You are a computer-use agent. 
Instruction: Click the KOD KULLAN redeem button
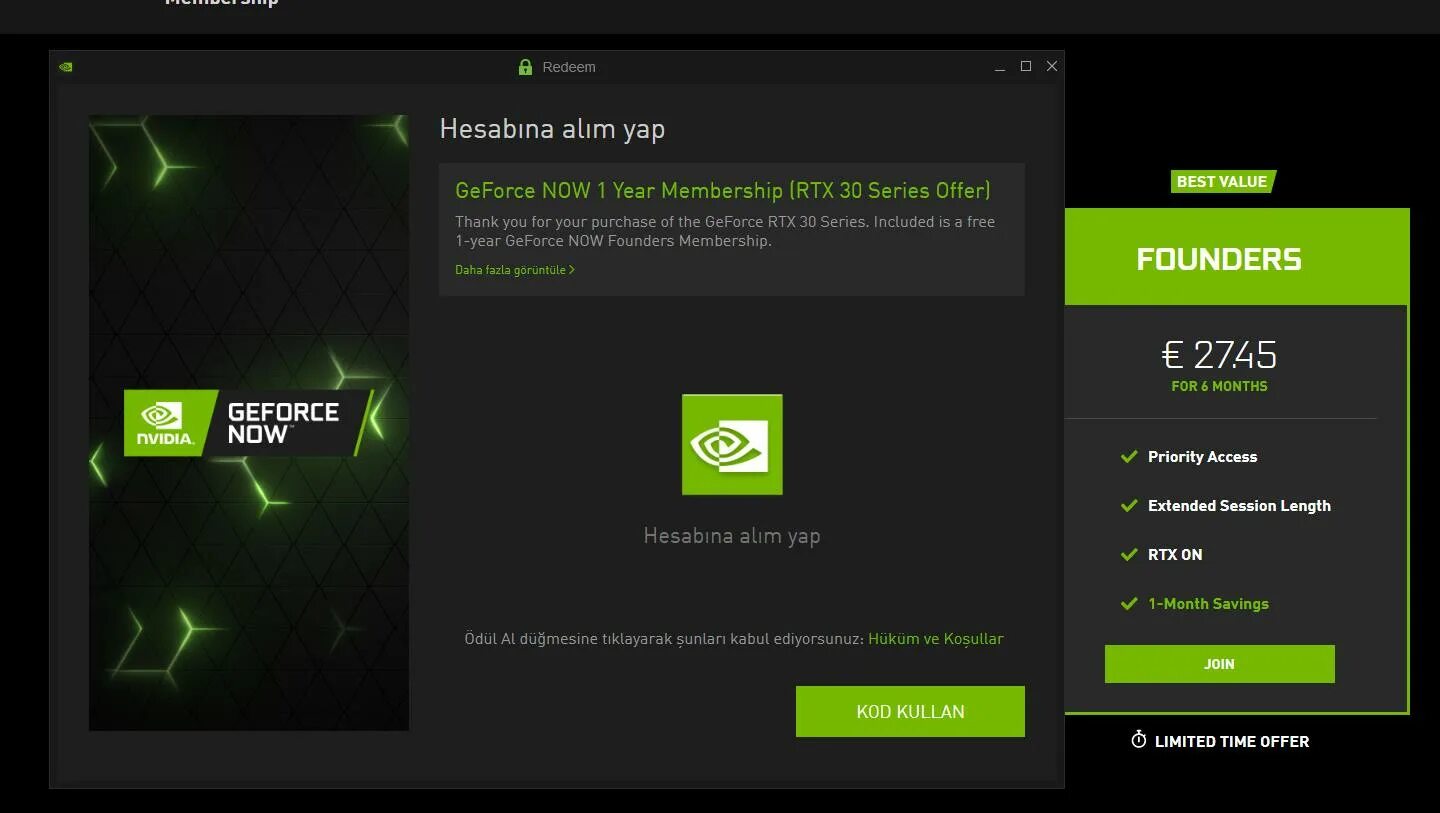(910, 711)
